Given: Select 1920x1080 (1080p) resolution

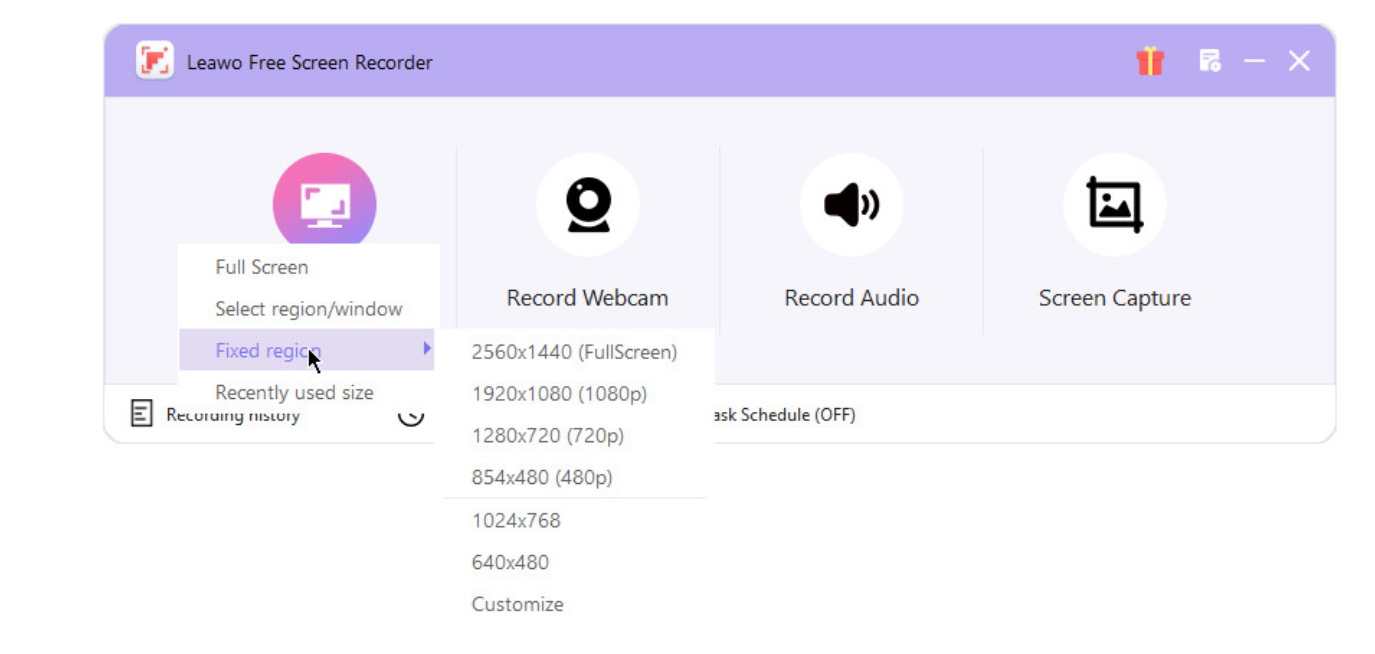Looking at the screenshot, I should (559, 394).
